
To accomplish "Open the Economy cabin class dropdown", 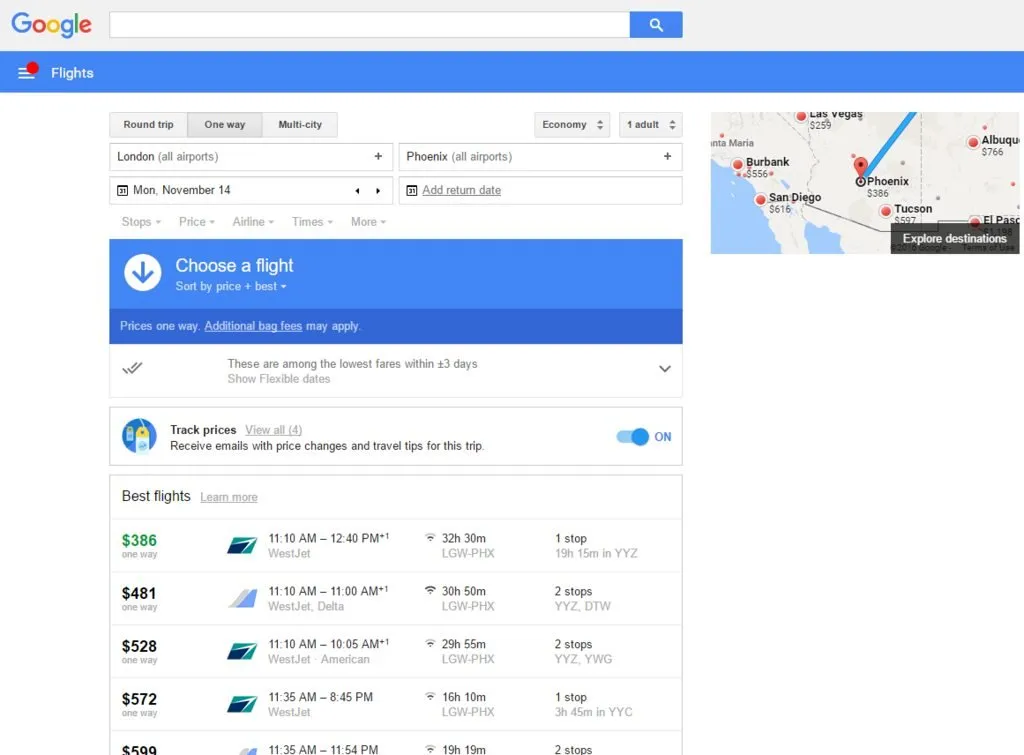I will click(573, 125).
